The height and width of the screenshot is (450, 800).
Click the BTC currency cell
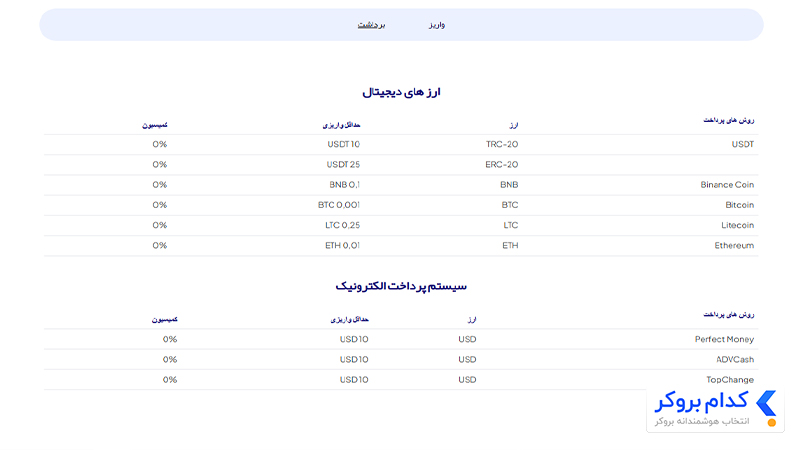click(x=510, y=205)
